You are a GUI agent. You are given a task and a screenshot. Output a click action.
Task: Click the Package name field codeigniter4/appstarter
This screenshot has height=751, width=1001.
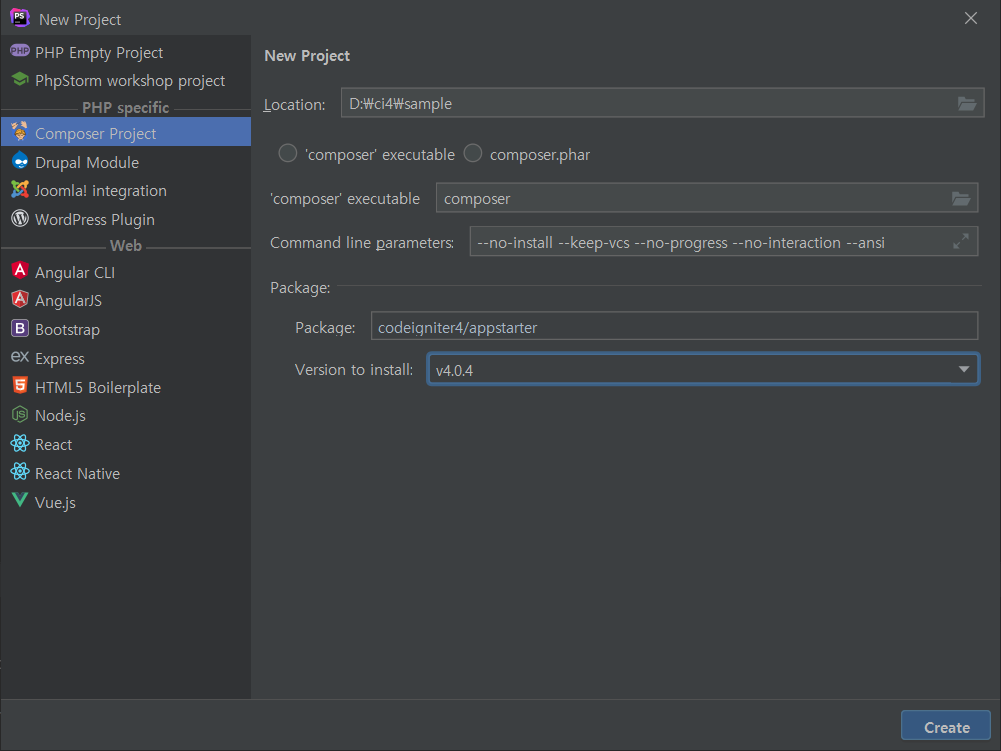674,327
